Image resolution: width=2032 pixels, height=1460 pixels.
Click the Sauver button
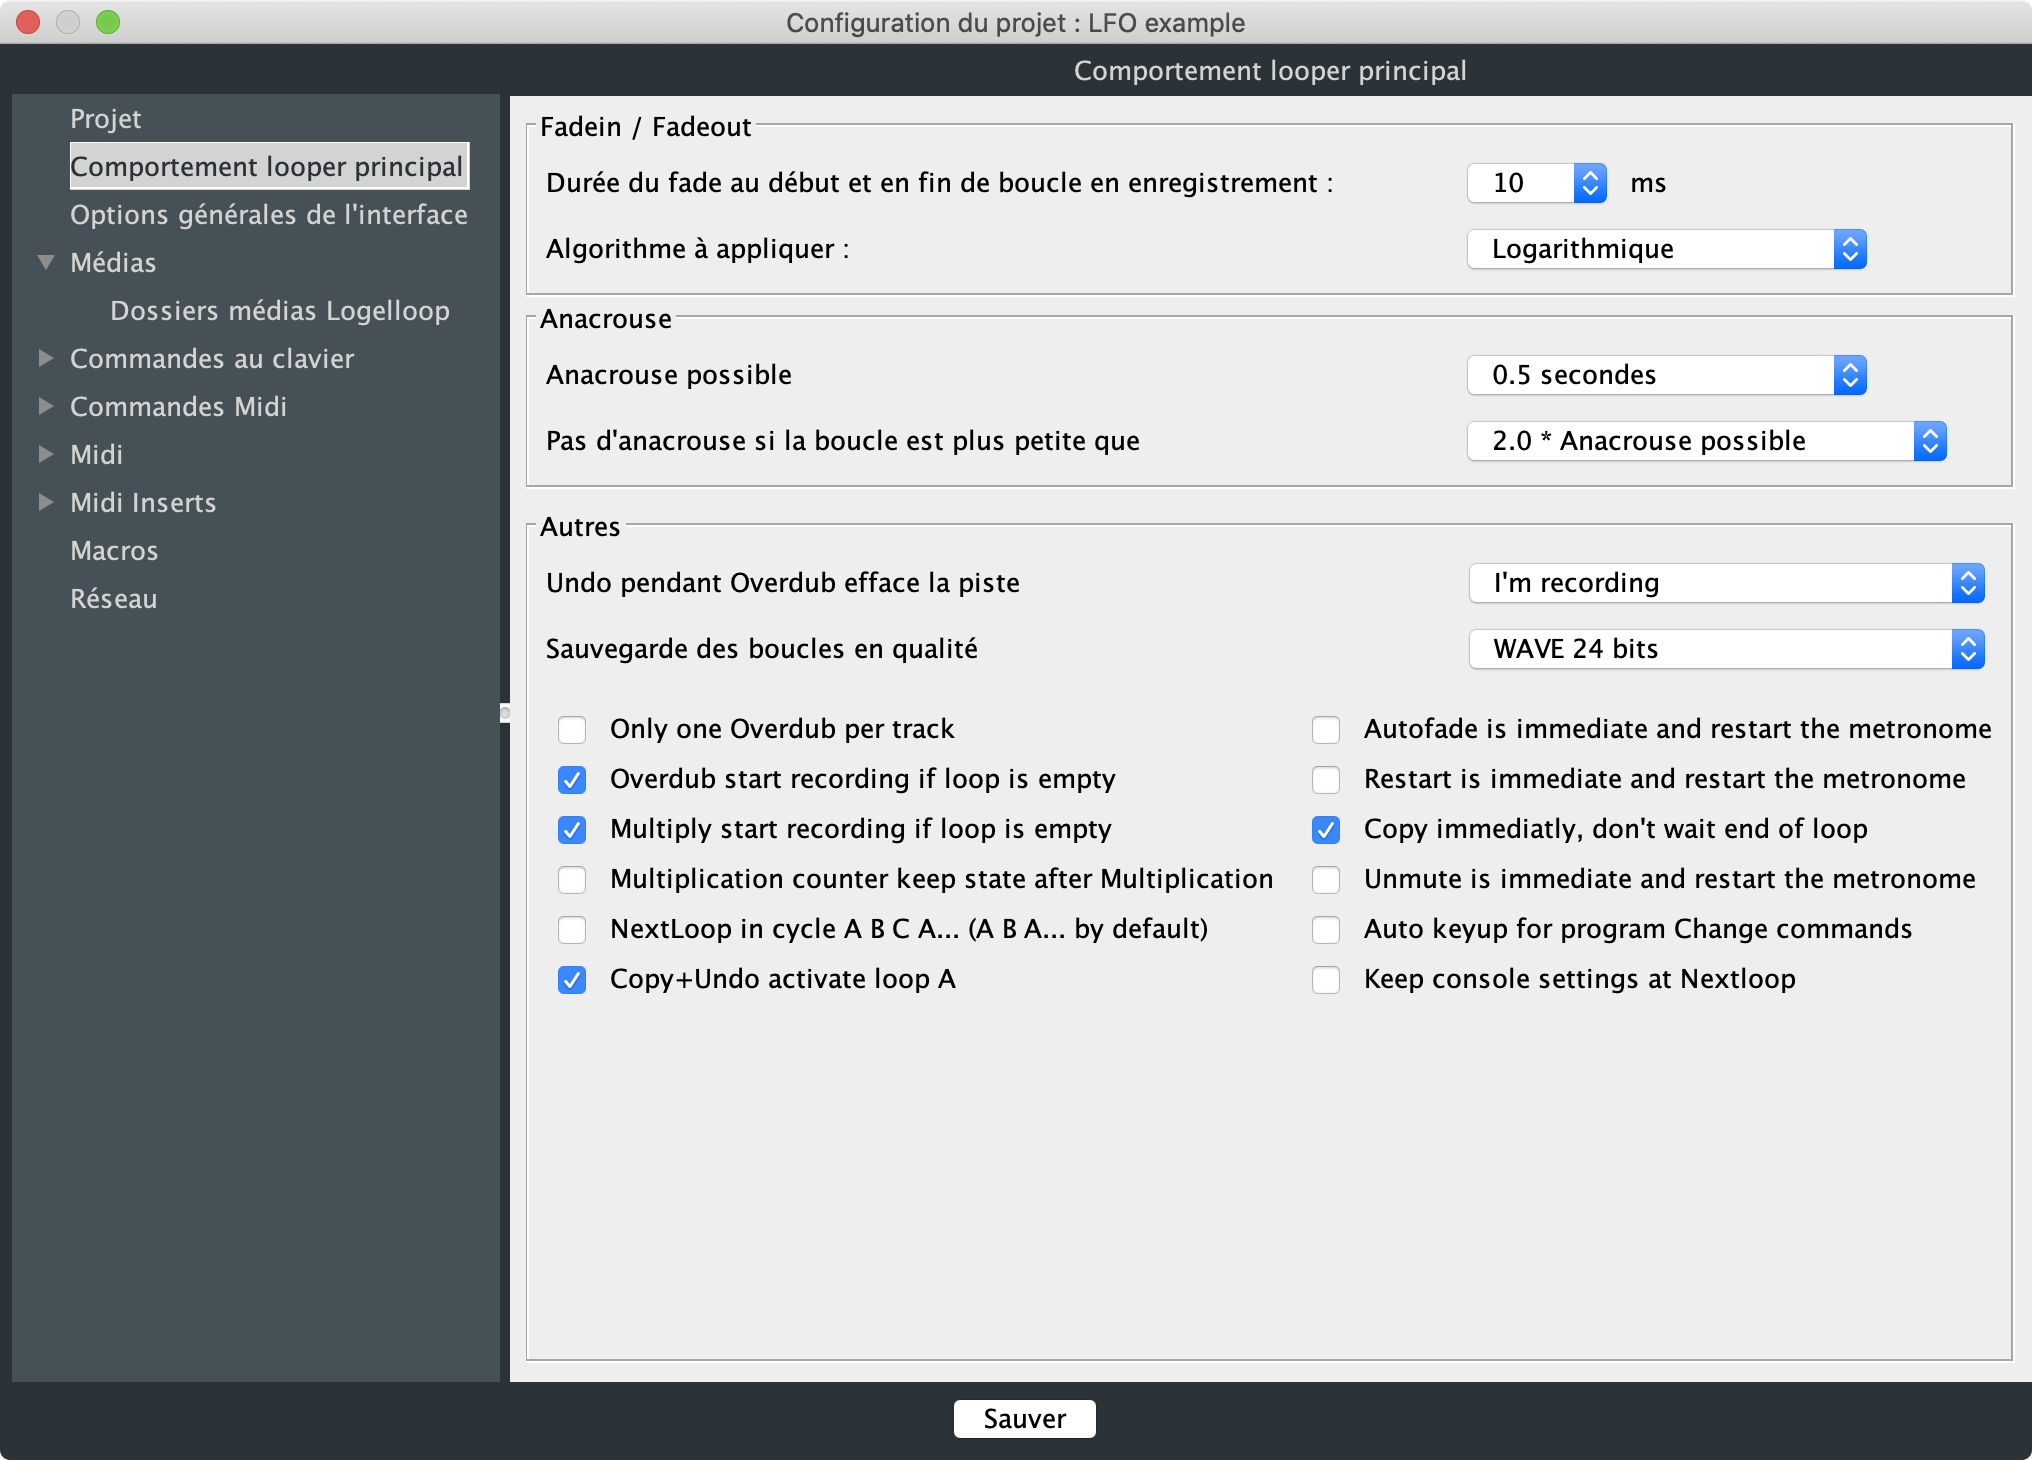(1024, 1419)
